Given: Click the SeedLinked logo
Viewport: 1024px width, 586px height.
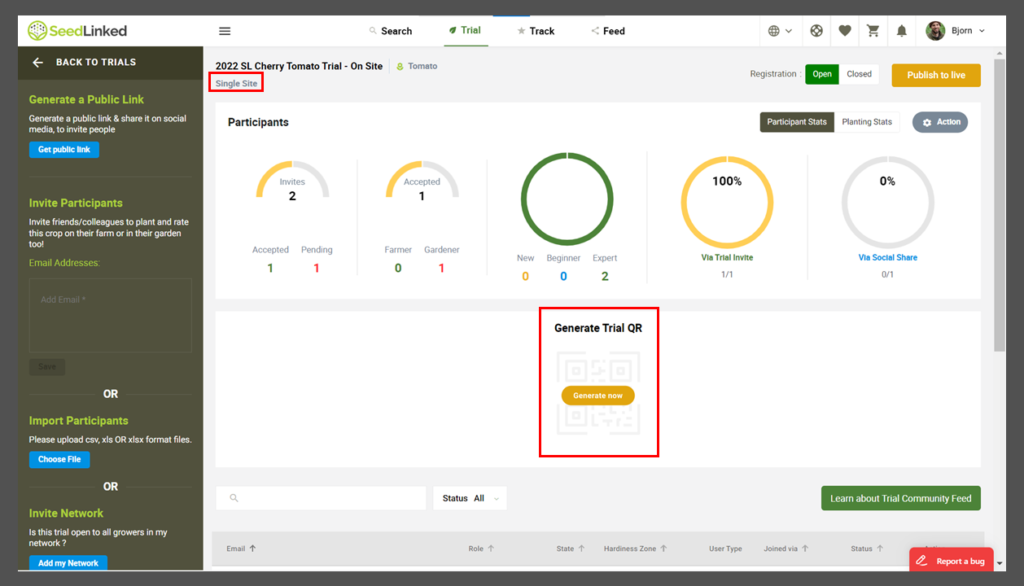Looking at the screenshot, I should coord(77,30).
